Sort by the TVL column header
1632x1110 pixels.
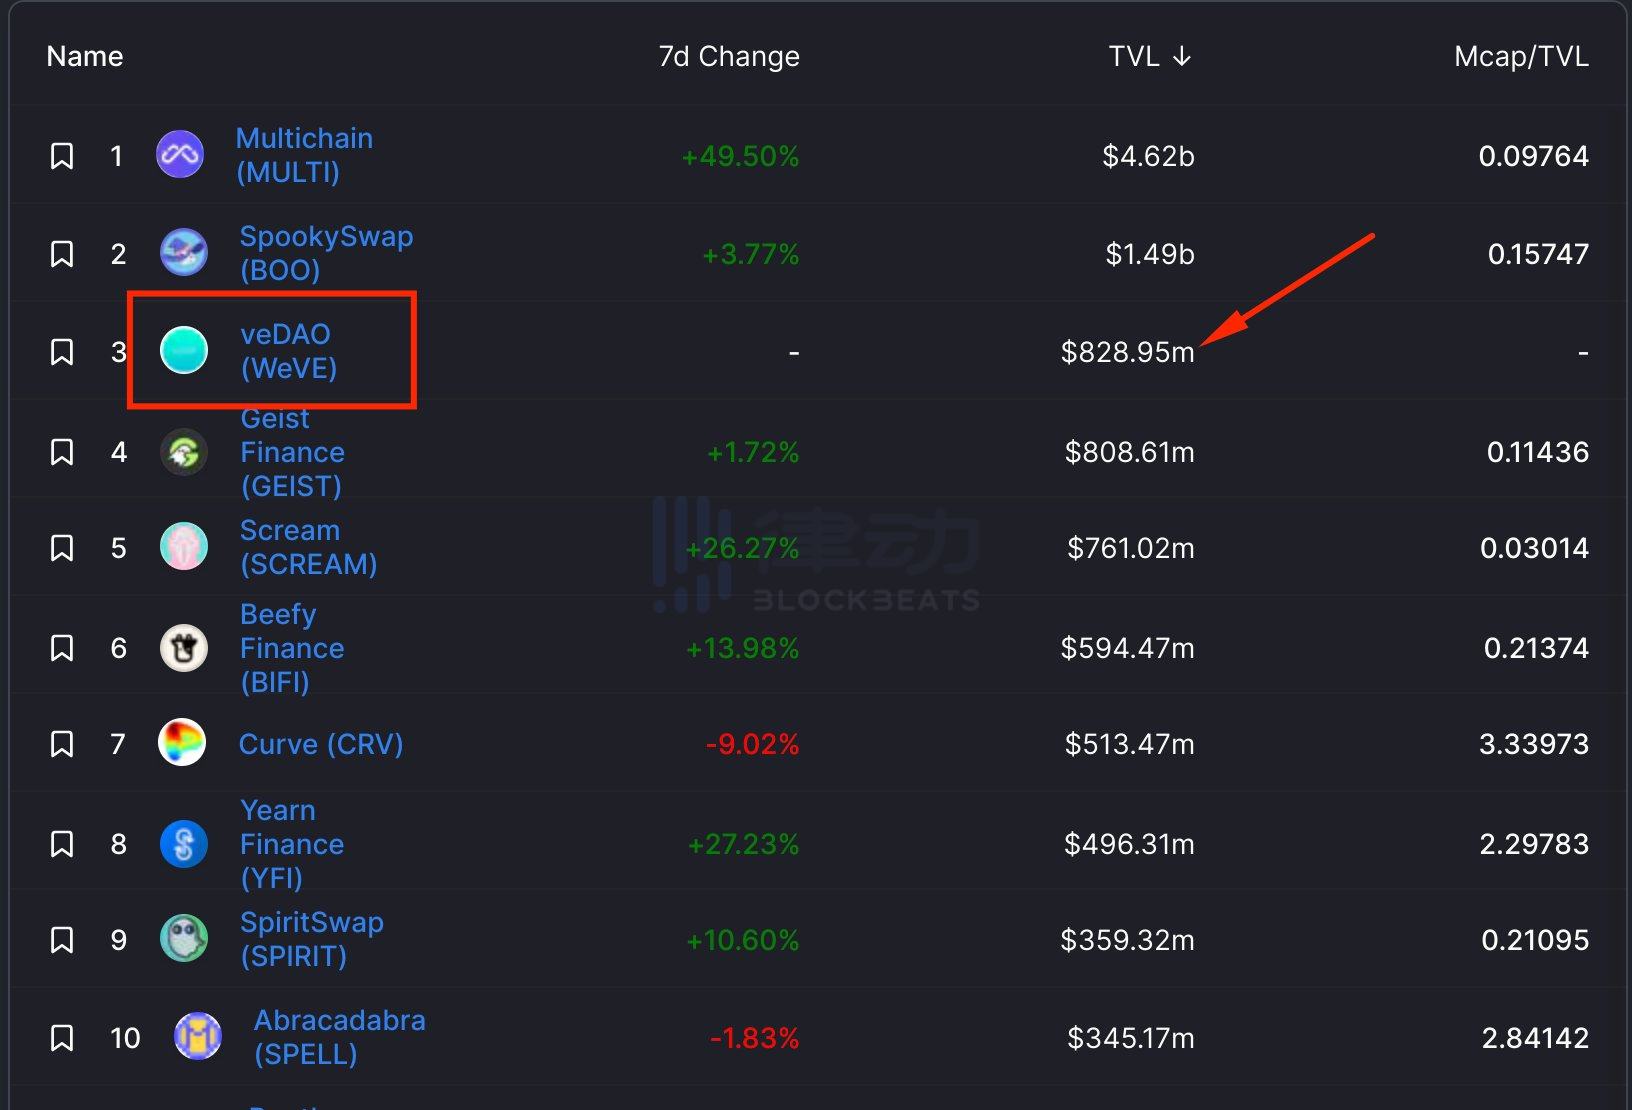(x=1149, y=56)
